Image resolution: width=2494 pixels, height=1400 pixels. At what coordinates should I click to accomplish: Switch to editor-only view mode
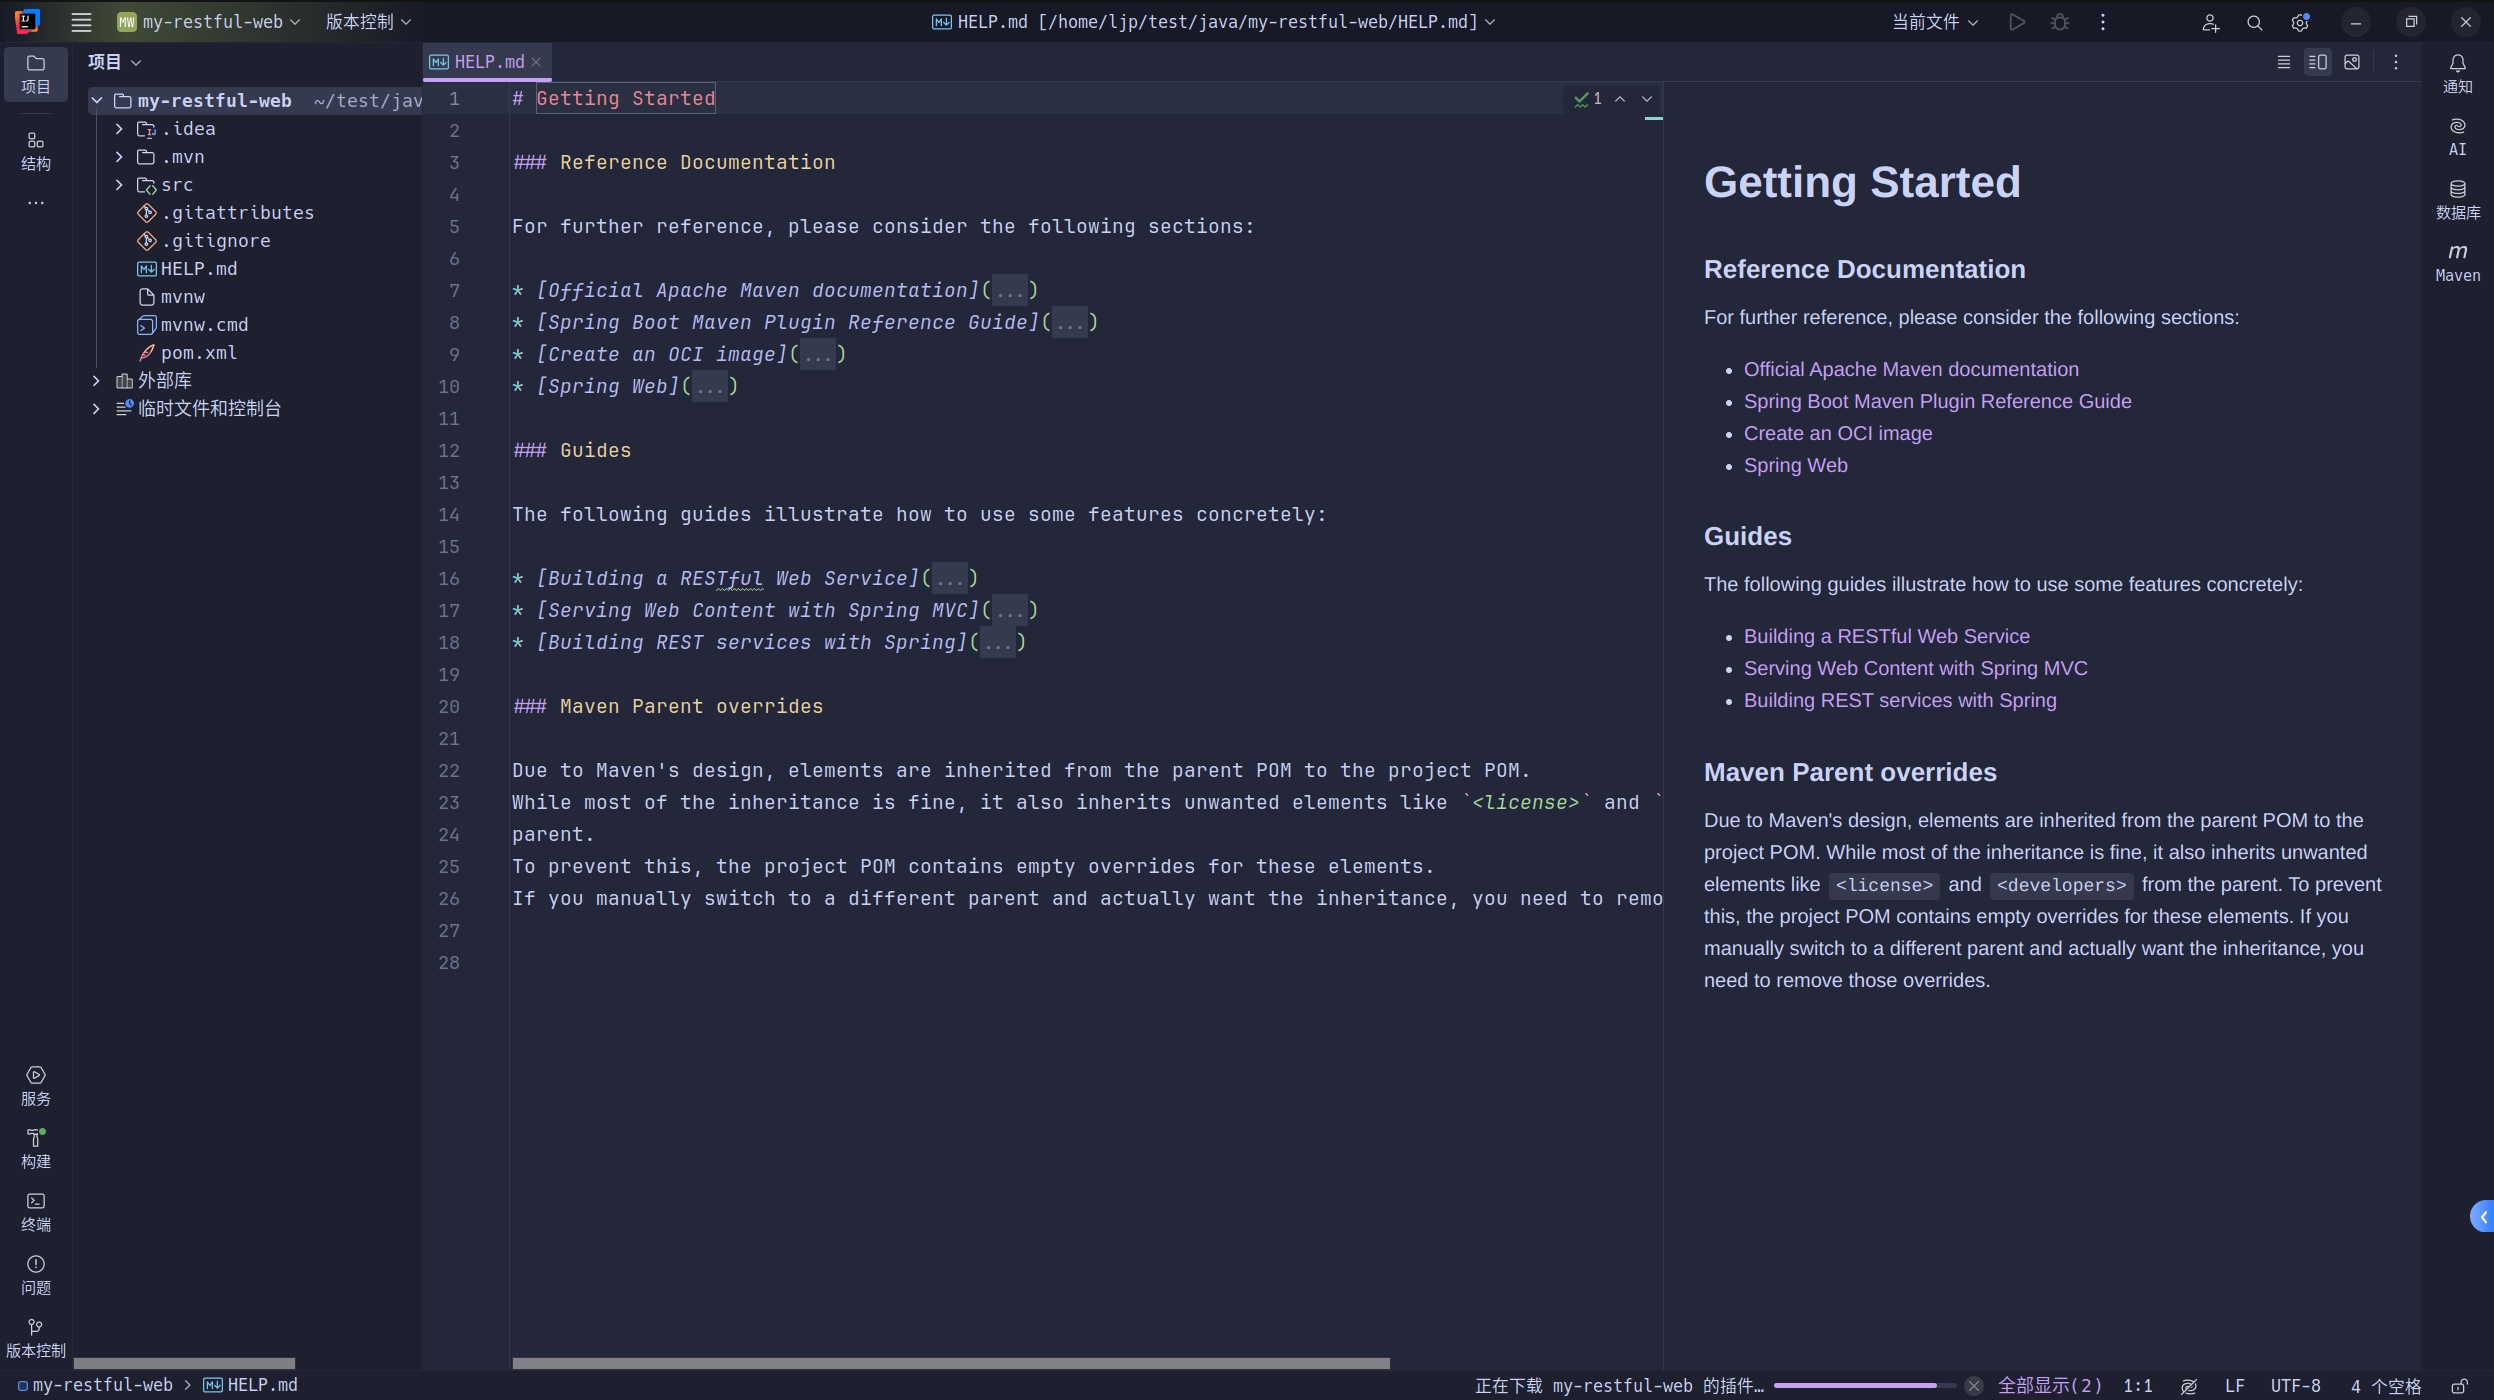click(2283, 62)
